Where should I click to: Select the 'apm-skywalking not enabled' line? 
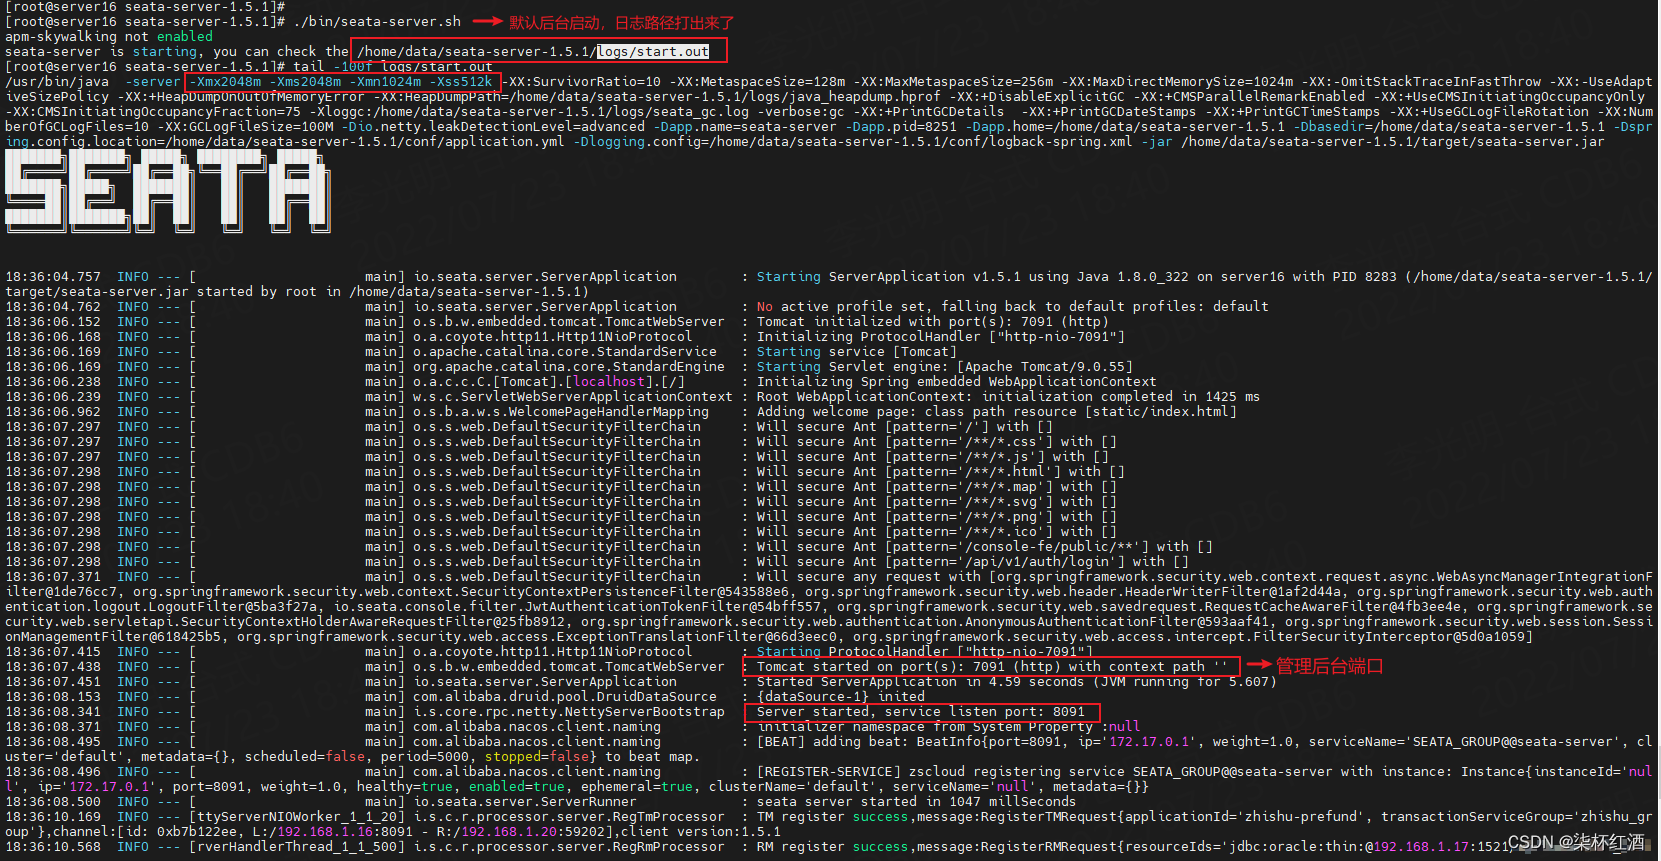(109, 36)
